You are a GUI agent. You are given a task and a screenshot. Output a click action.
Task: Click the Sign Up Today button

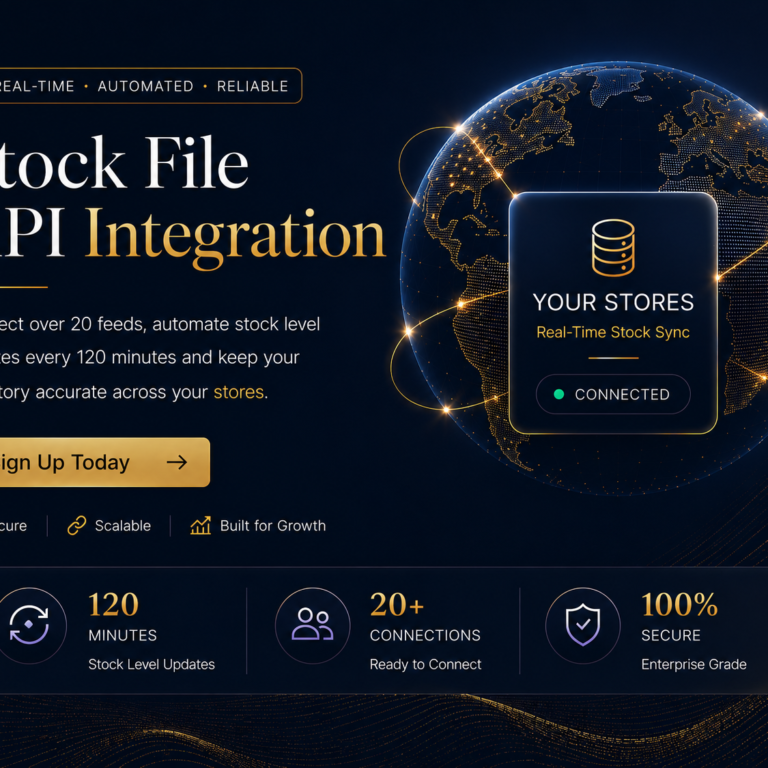(x=104, y=462)
